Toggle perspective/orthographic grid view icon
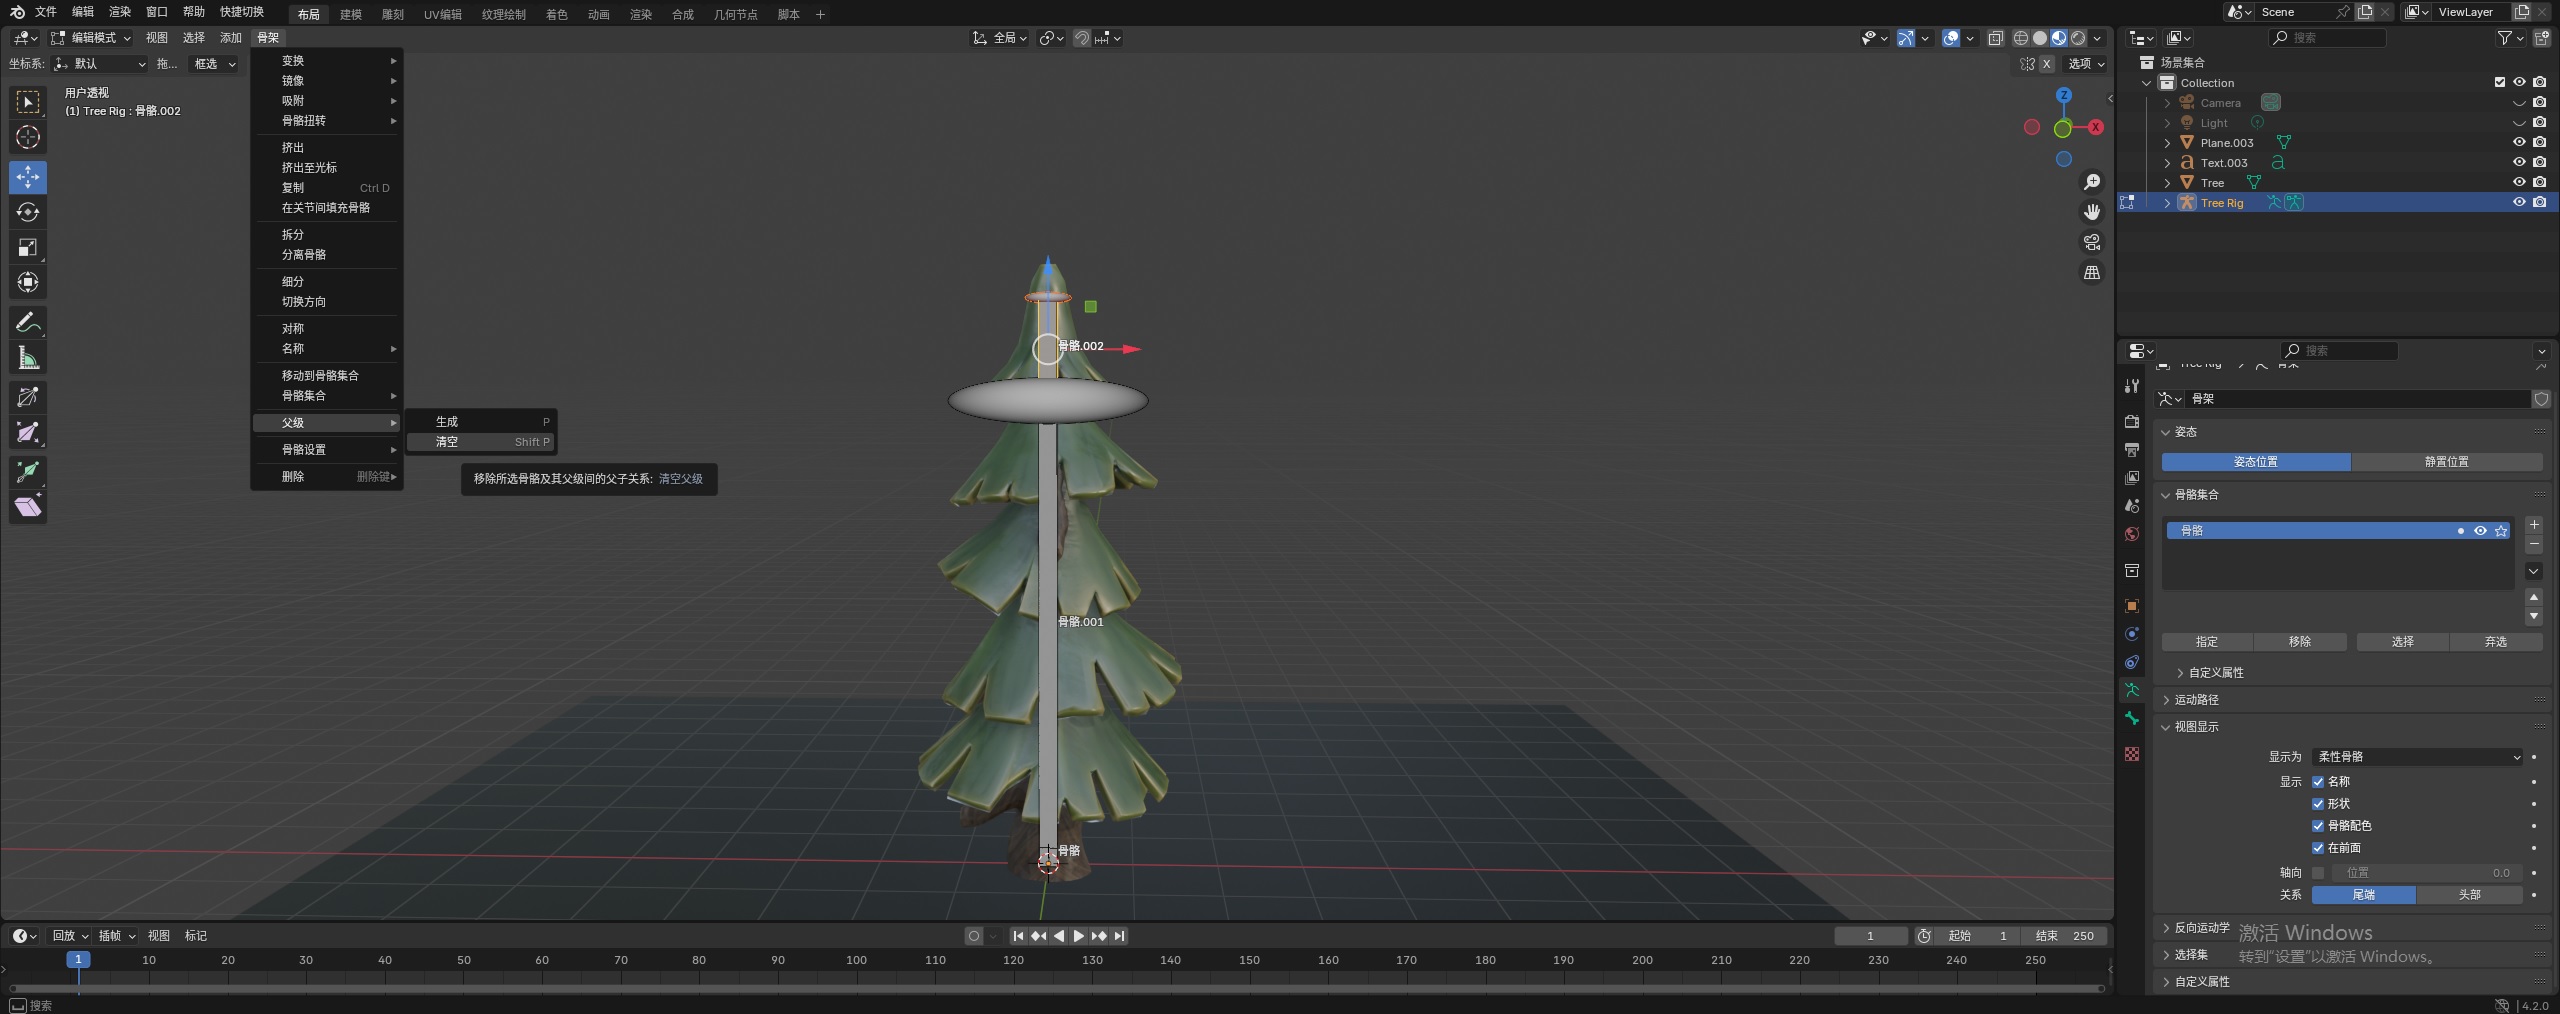 pos(2091,272)
